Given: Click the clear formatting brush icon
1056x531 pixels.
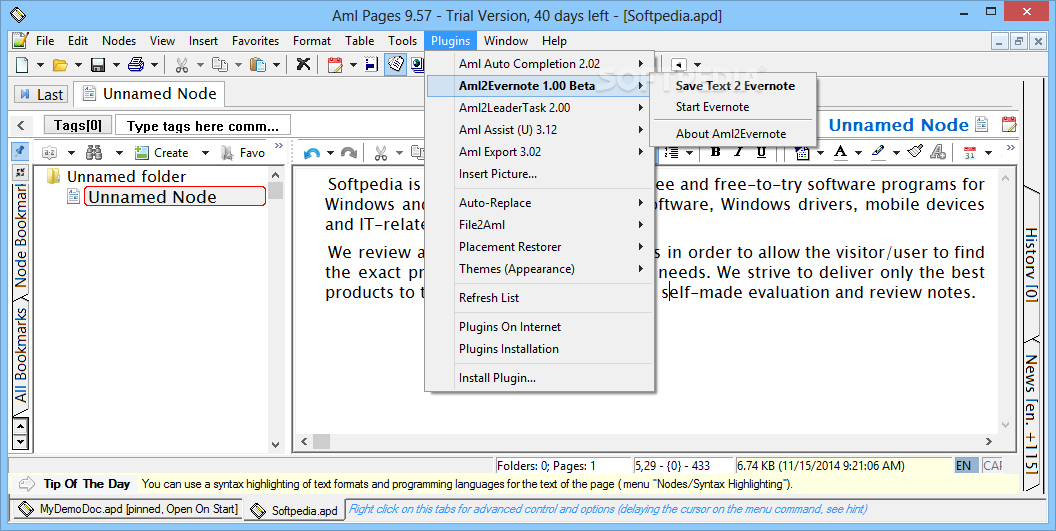Looking at the screenshot, I should (915, 152).
